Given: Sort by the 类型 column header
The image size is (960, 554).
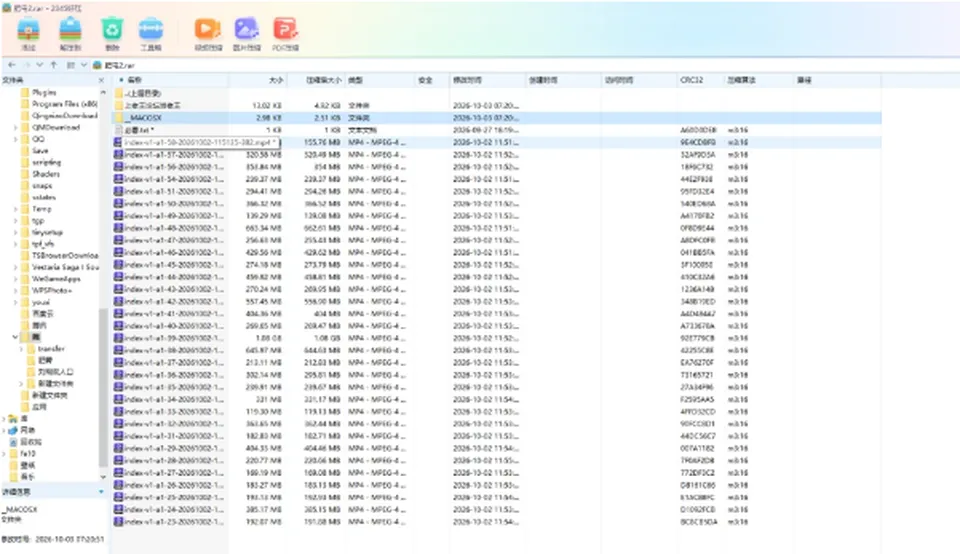Looking at the screenshot, I should coord(380,80).
